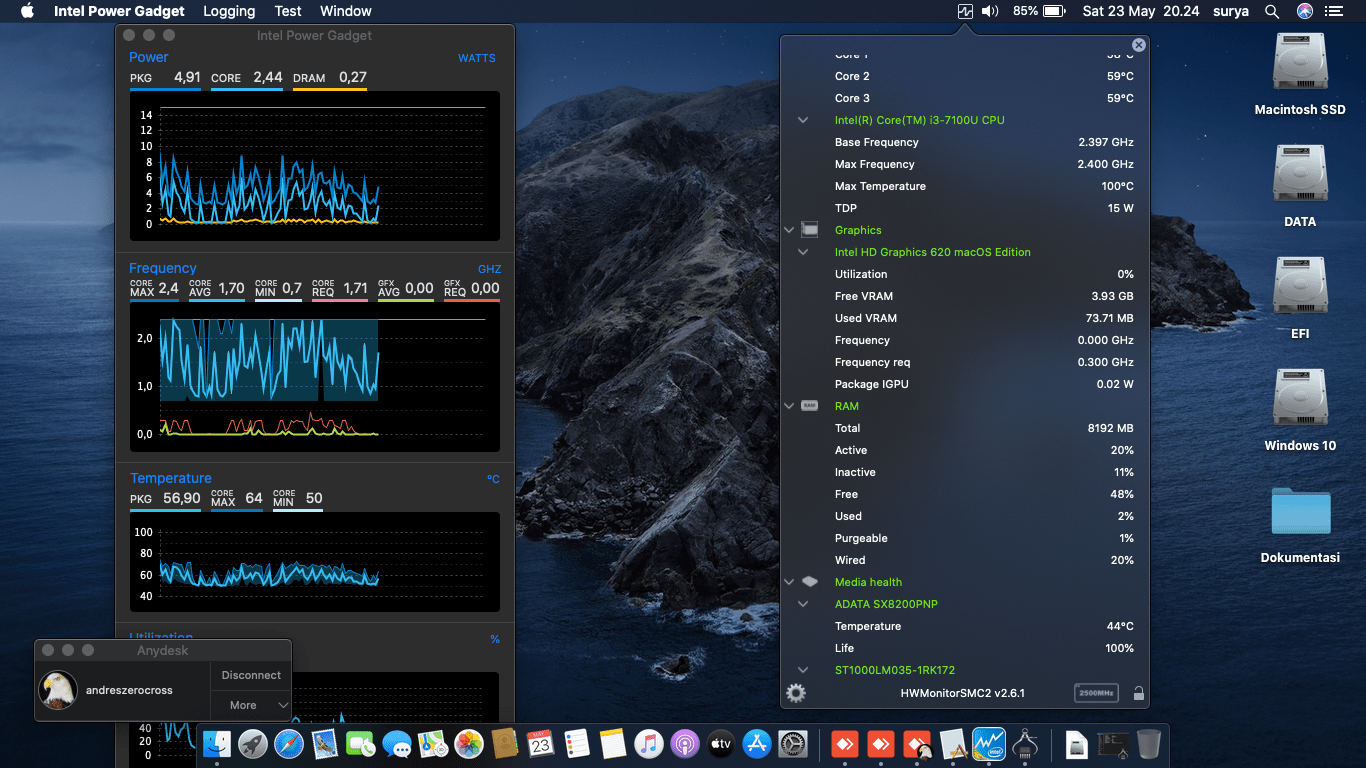The image size is (1366, 768).
Task: Click the blue PKG power legend bar
Action: coord(165,90)
